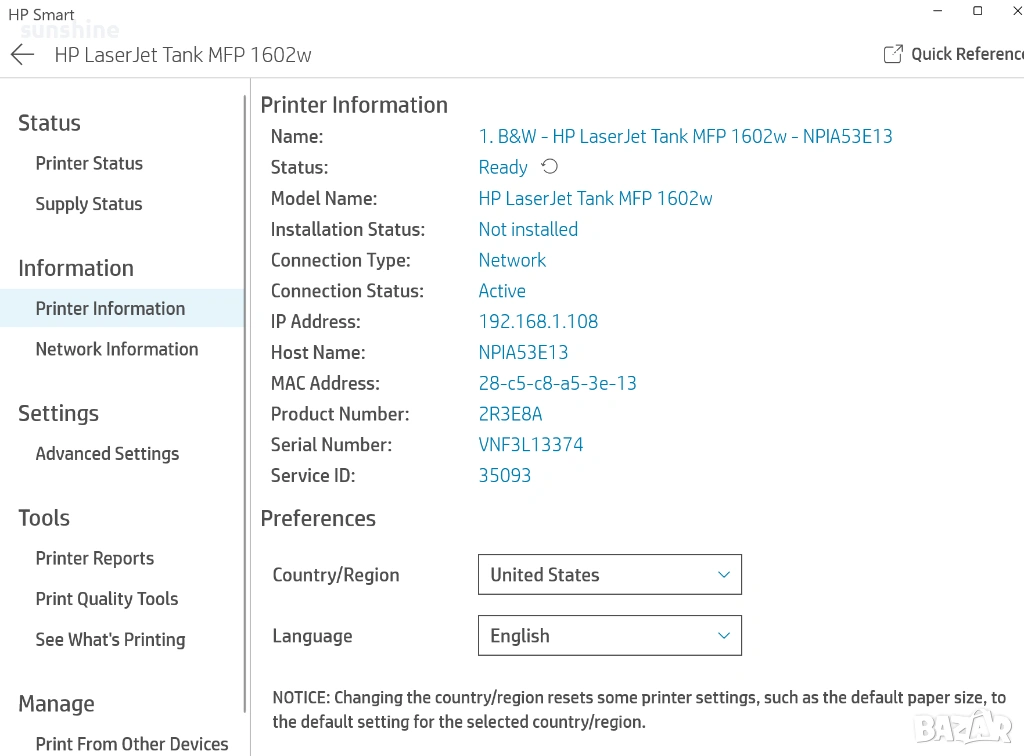
Task: Open Printer Status in sidebar
Action: [89, 164]
